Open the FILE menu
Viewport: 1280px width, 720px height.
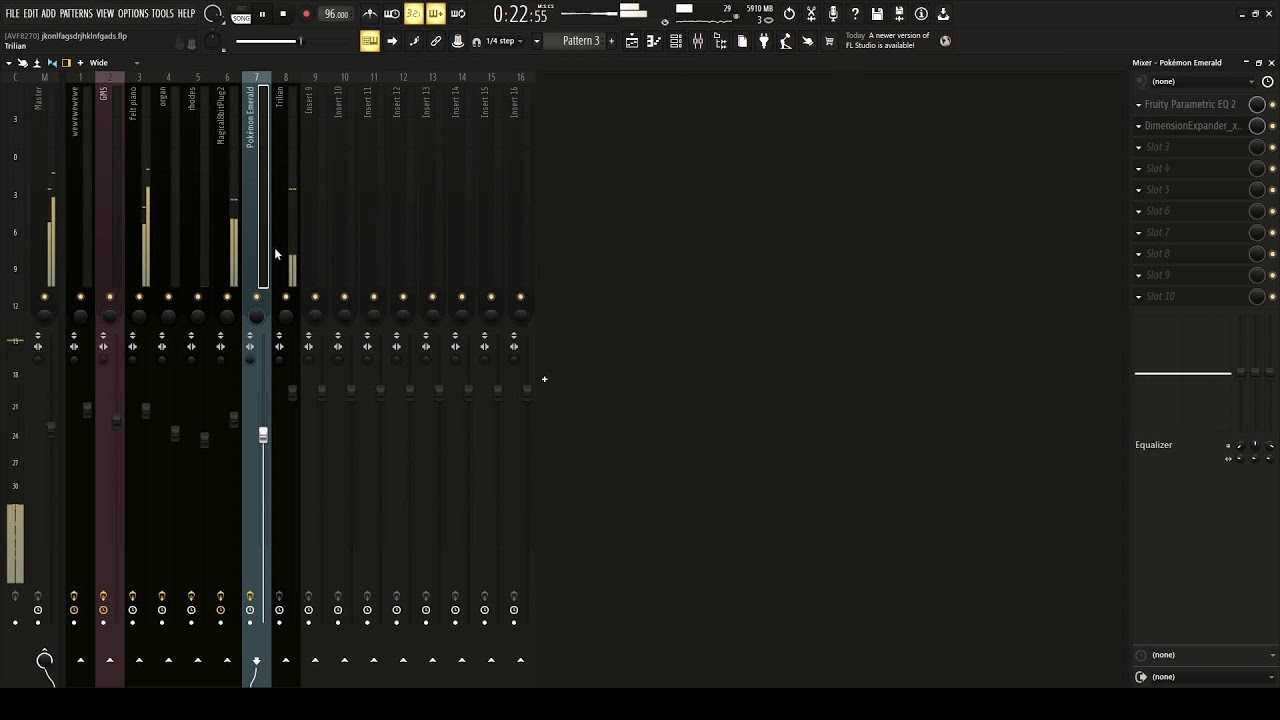[12, 14]
